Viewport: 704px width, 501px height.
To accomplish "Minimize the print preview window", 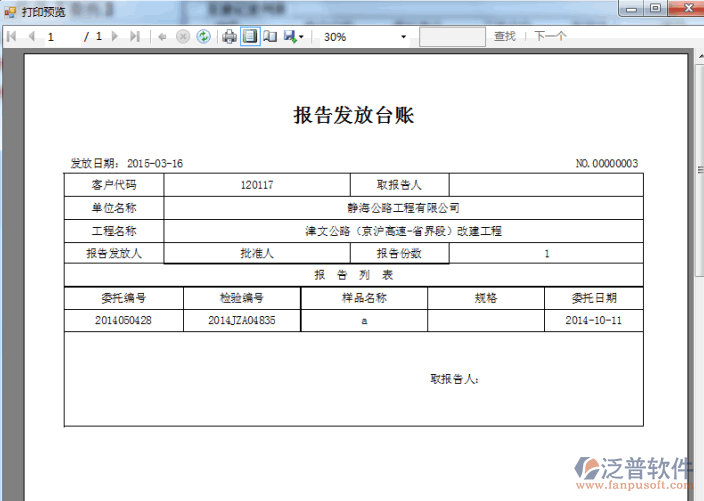I will click(631, 8).
